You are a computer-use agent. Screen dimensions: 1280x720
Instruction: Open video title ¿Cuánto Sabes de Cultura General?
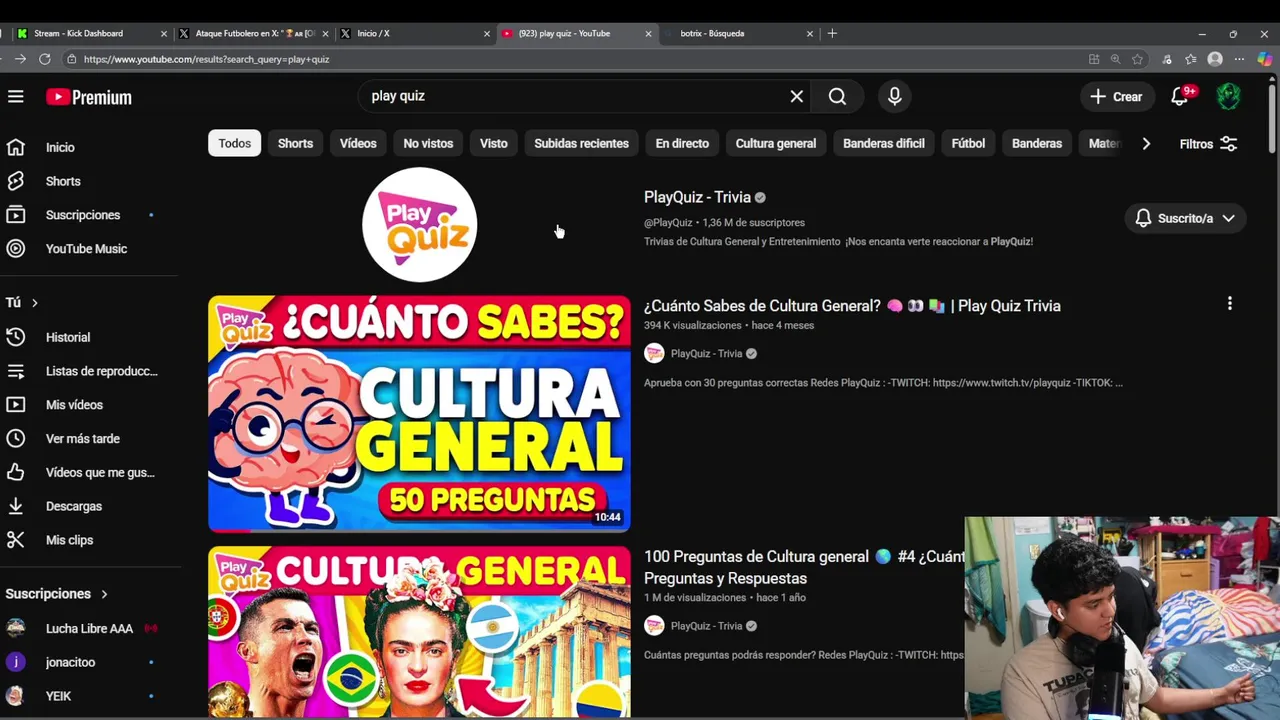click(x=852, y=306)
